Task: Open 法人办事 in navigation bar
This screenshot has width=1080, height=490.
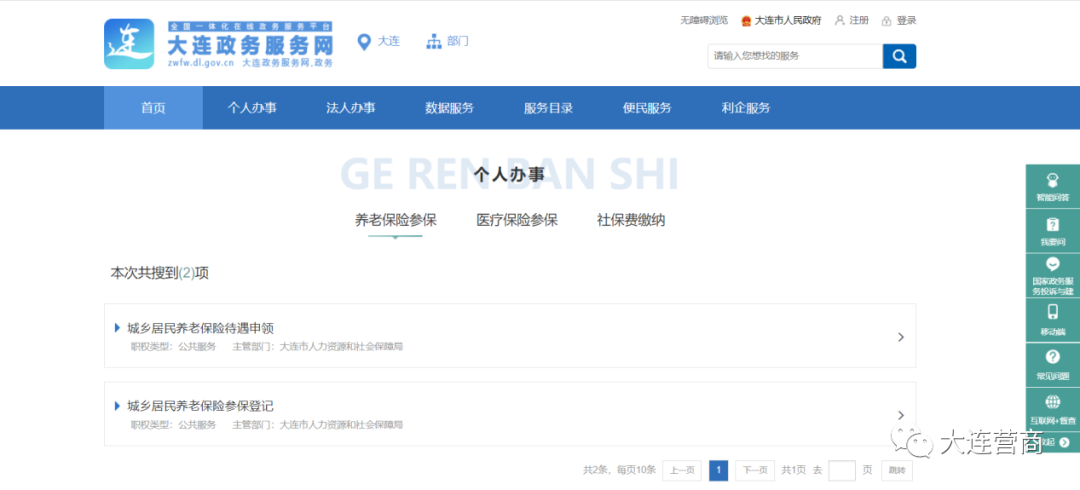Action: [x=350, y=108]
